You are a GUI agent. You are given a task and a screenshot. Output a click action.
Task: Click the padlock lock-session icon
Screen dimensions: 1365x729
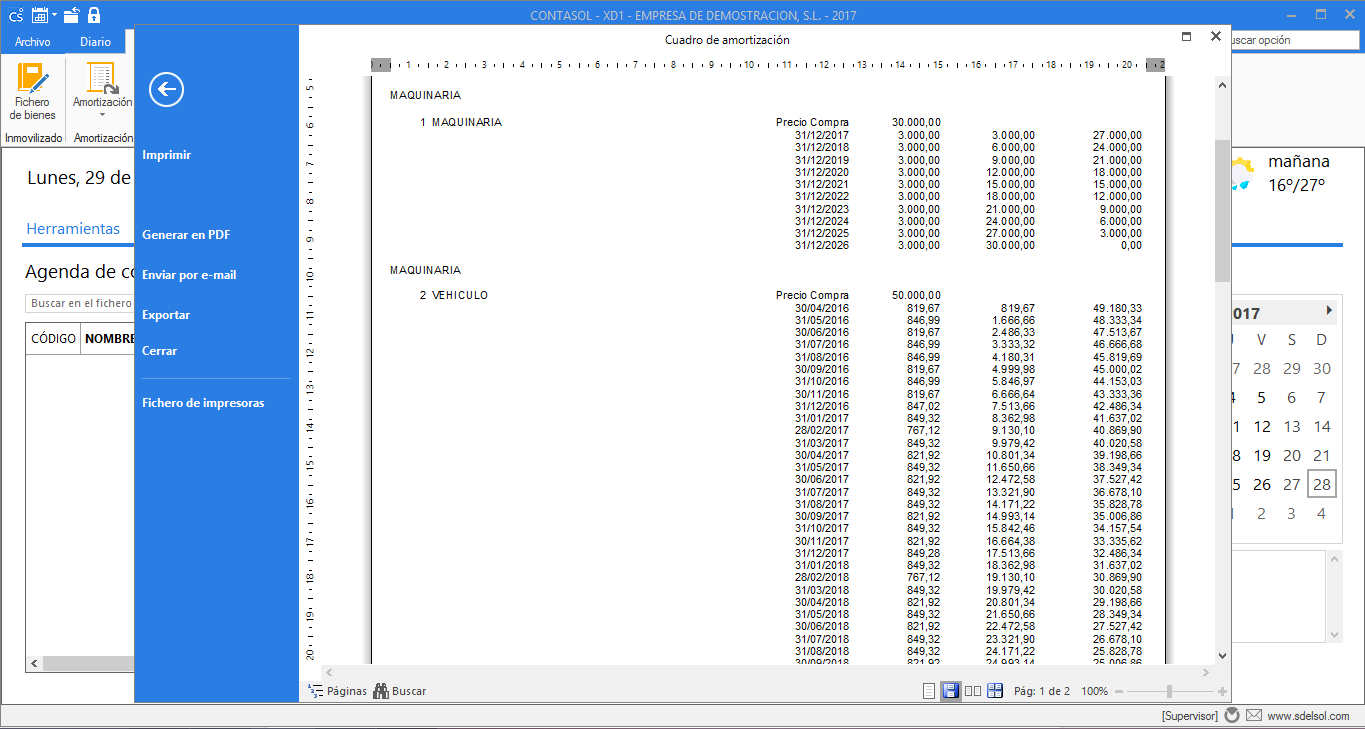tap(94, 15)
